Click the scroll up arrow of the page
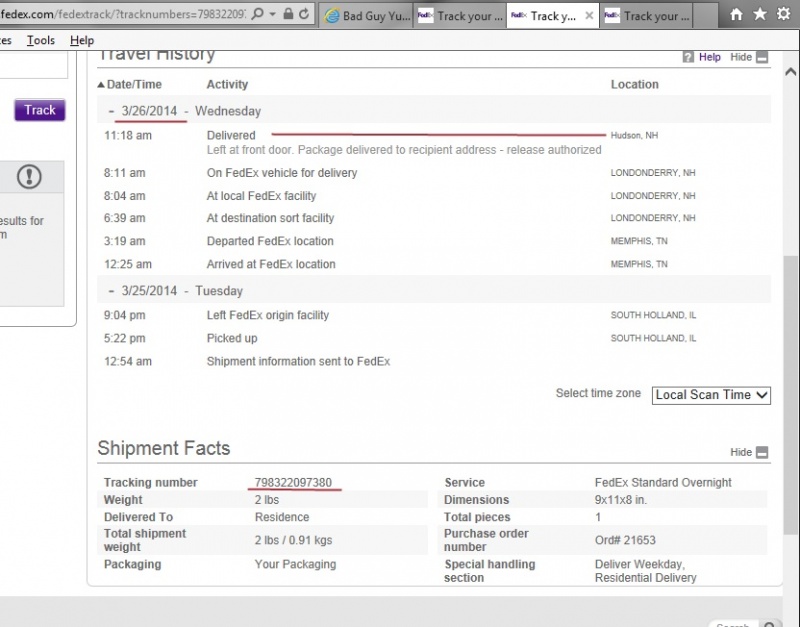 [x=791, y=72]
